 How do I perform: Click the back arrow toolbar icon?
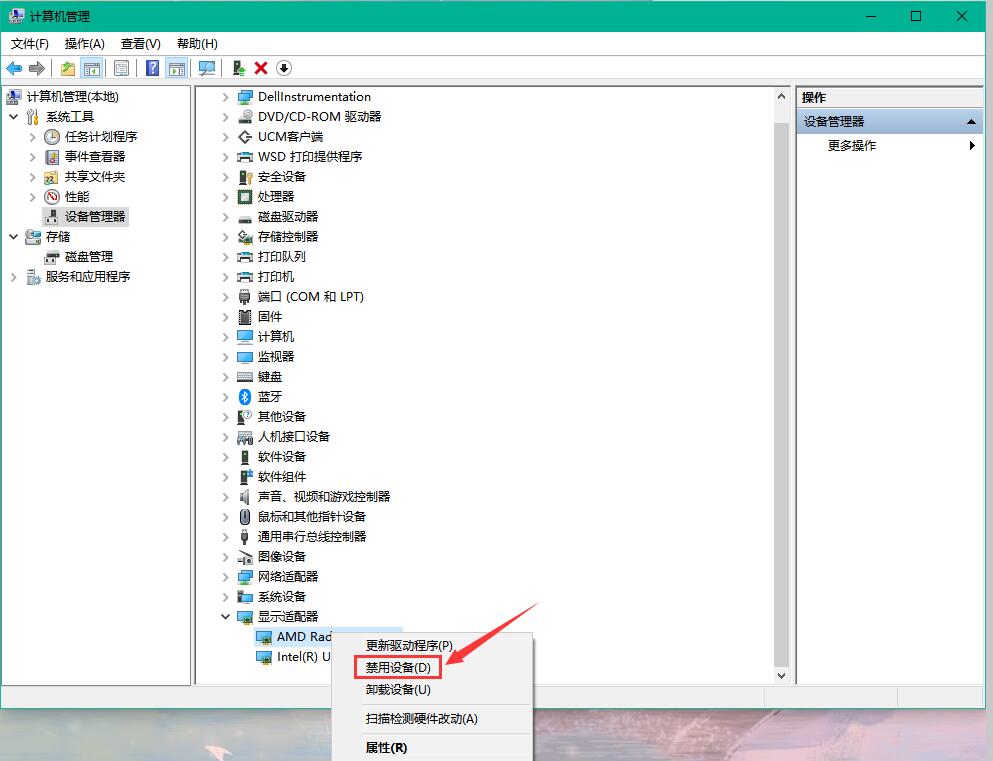coord(14,68)
